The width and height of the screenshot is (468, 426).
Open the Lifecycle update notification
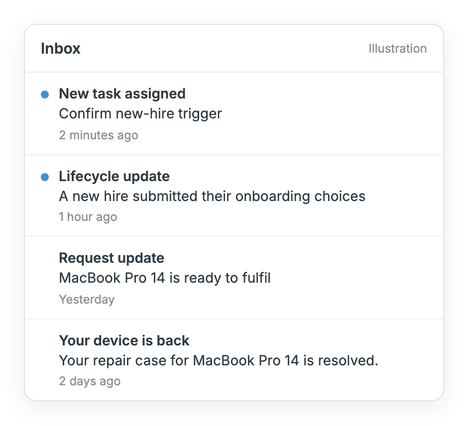pyautogui.click(x=234, y=196)
